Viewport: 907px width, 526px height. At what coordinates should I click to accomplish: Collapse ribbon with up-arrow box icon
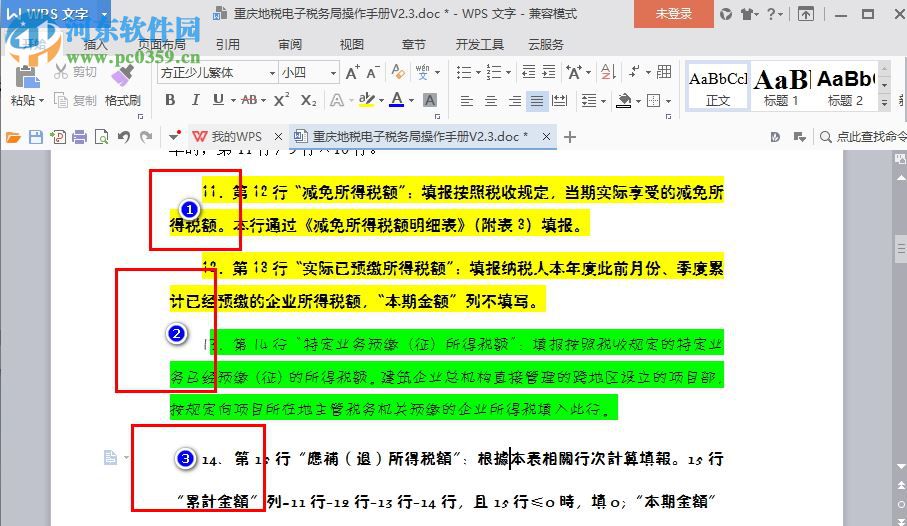[x=806, y=14]
